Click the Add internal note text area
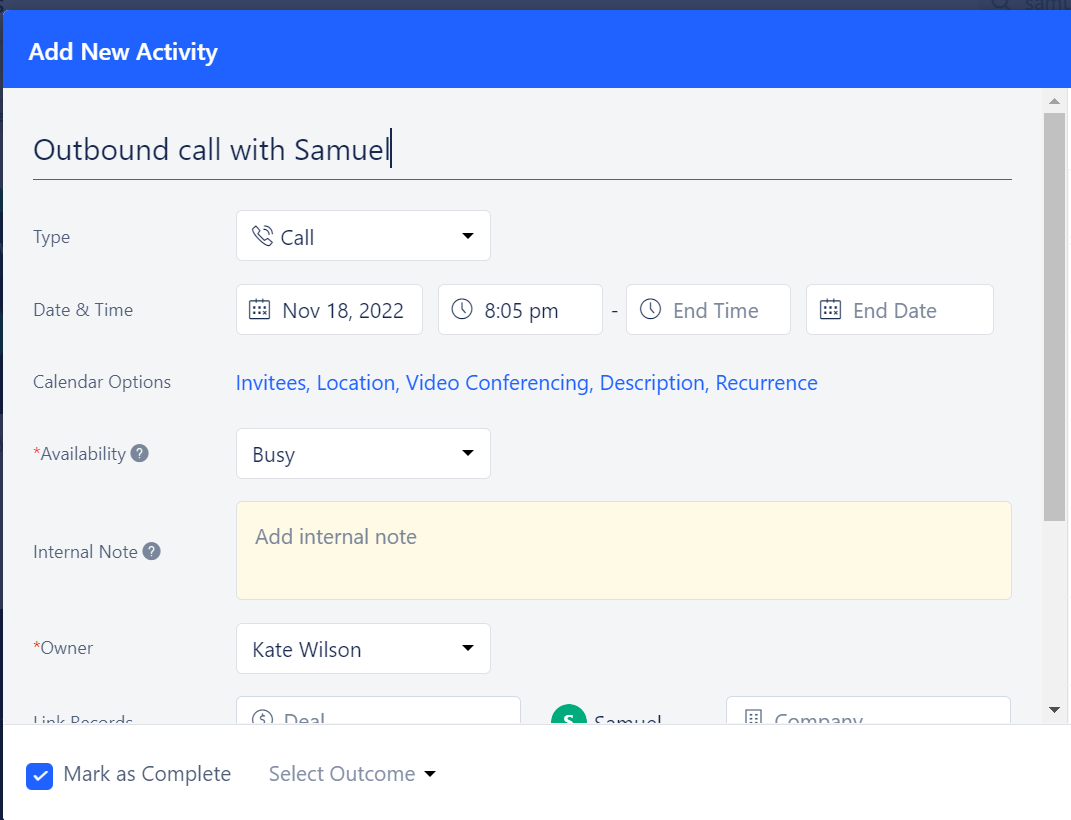This screenshot has height=820, width=1071. (x=623, y=550)
